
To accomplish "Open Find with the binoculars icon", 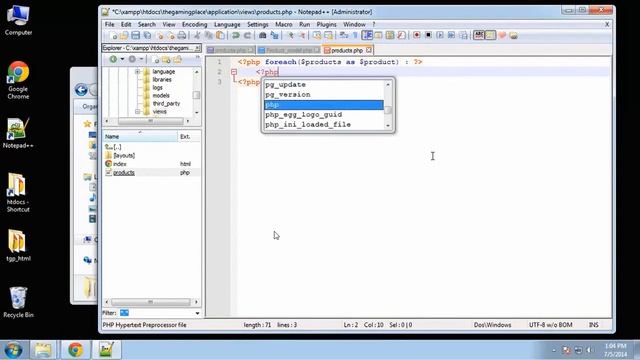I will click(x=262, y=36).
